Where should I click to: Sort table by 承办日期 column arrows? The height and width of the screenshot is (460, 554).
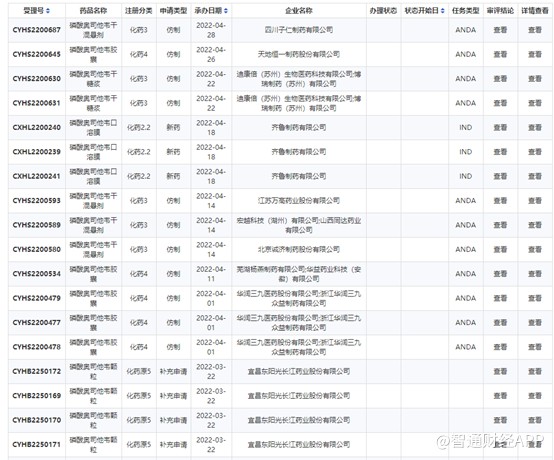[x=226, y=11]
